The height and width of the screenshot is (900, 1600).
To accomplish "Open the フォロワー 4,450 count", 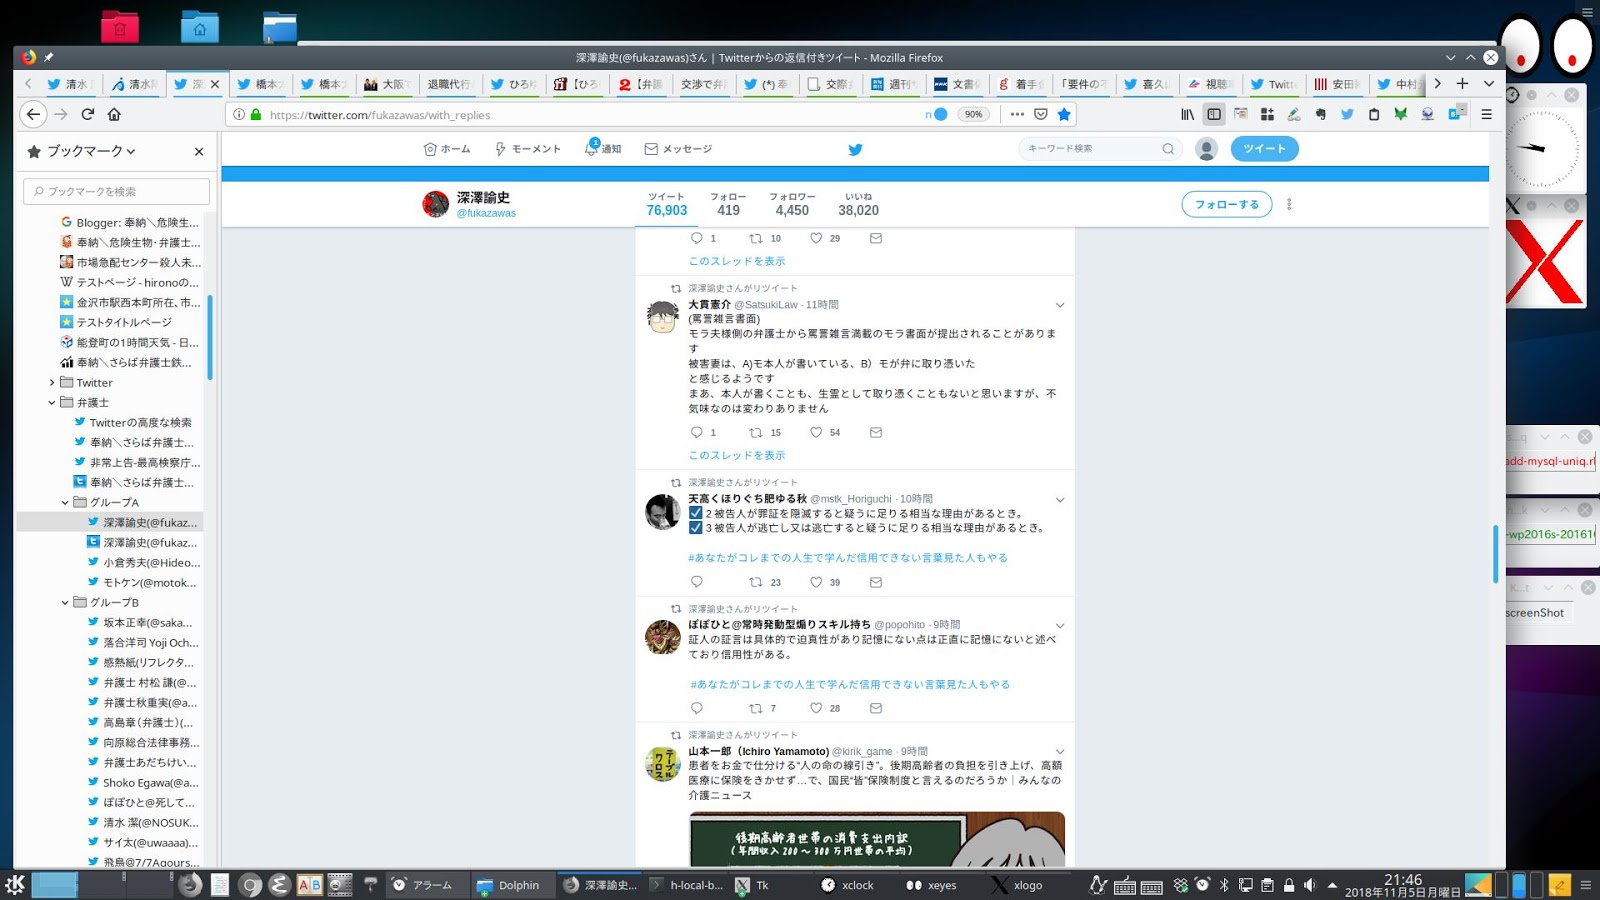I will tap(792, 204).
